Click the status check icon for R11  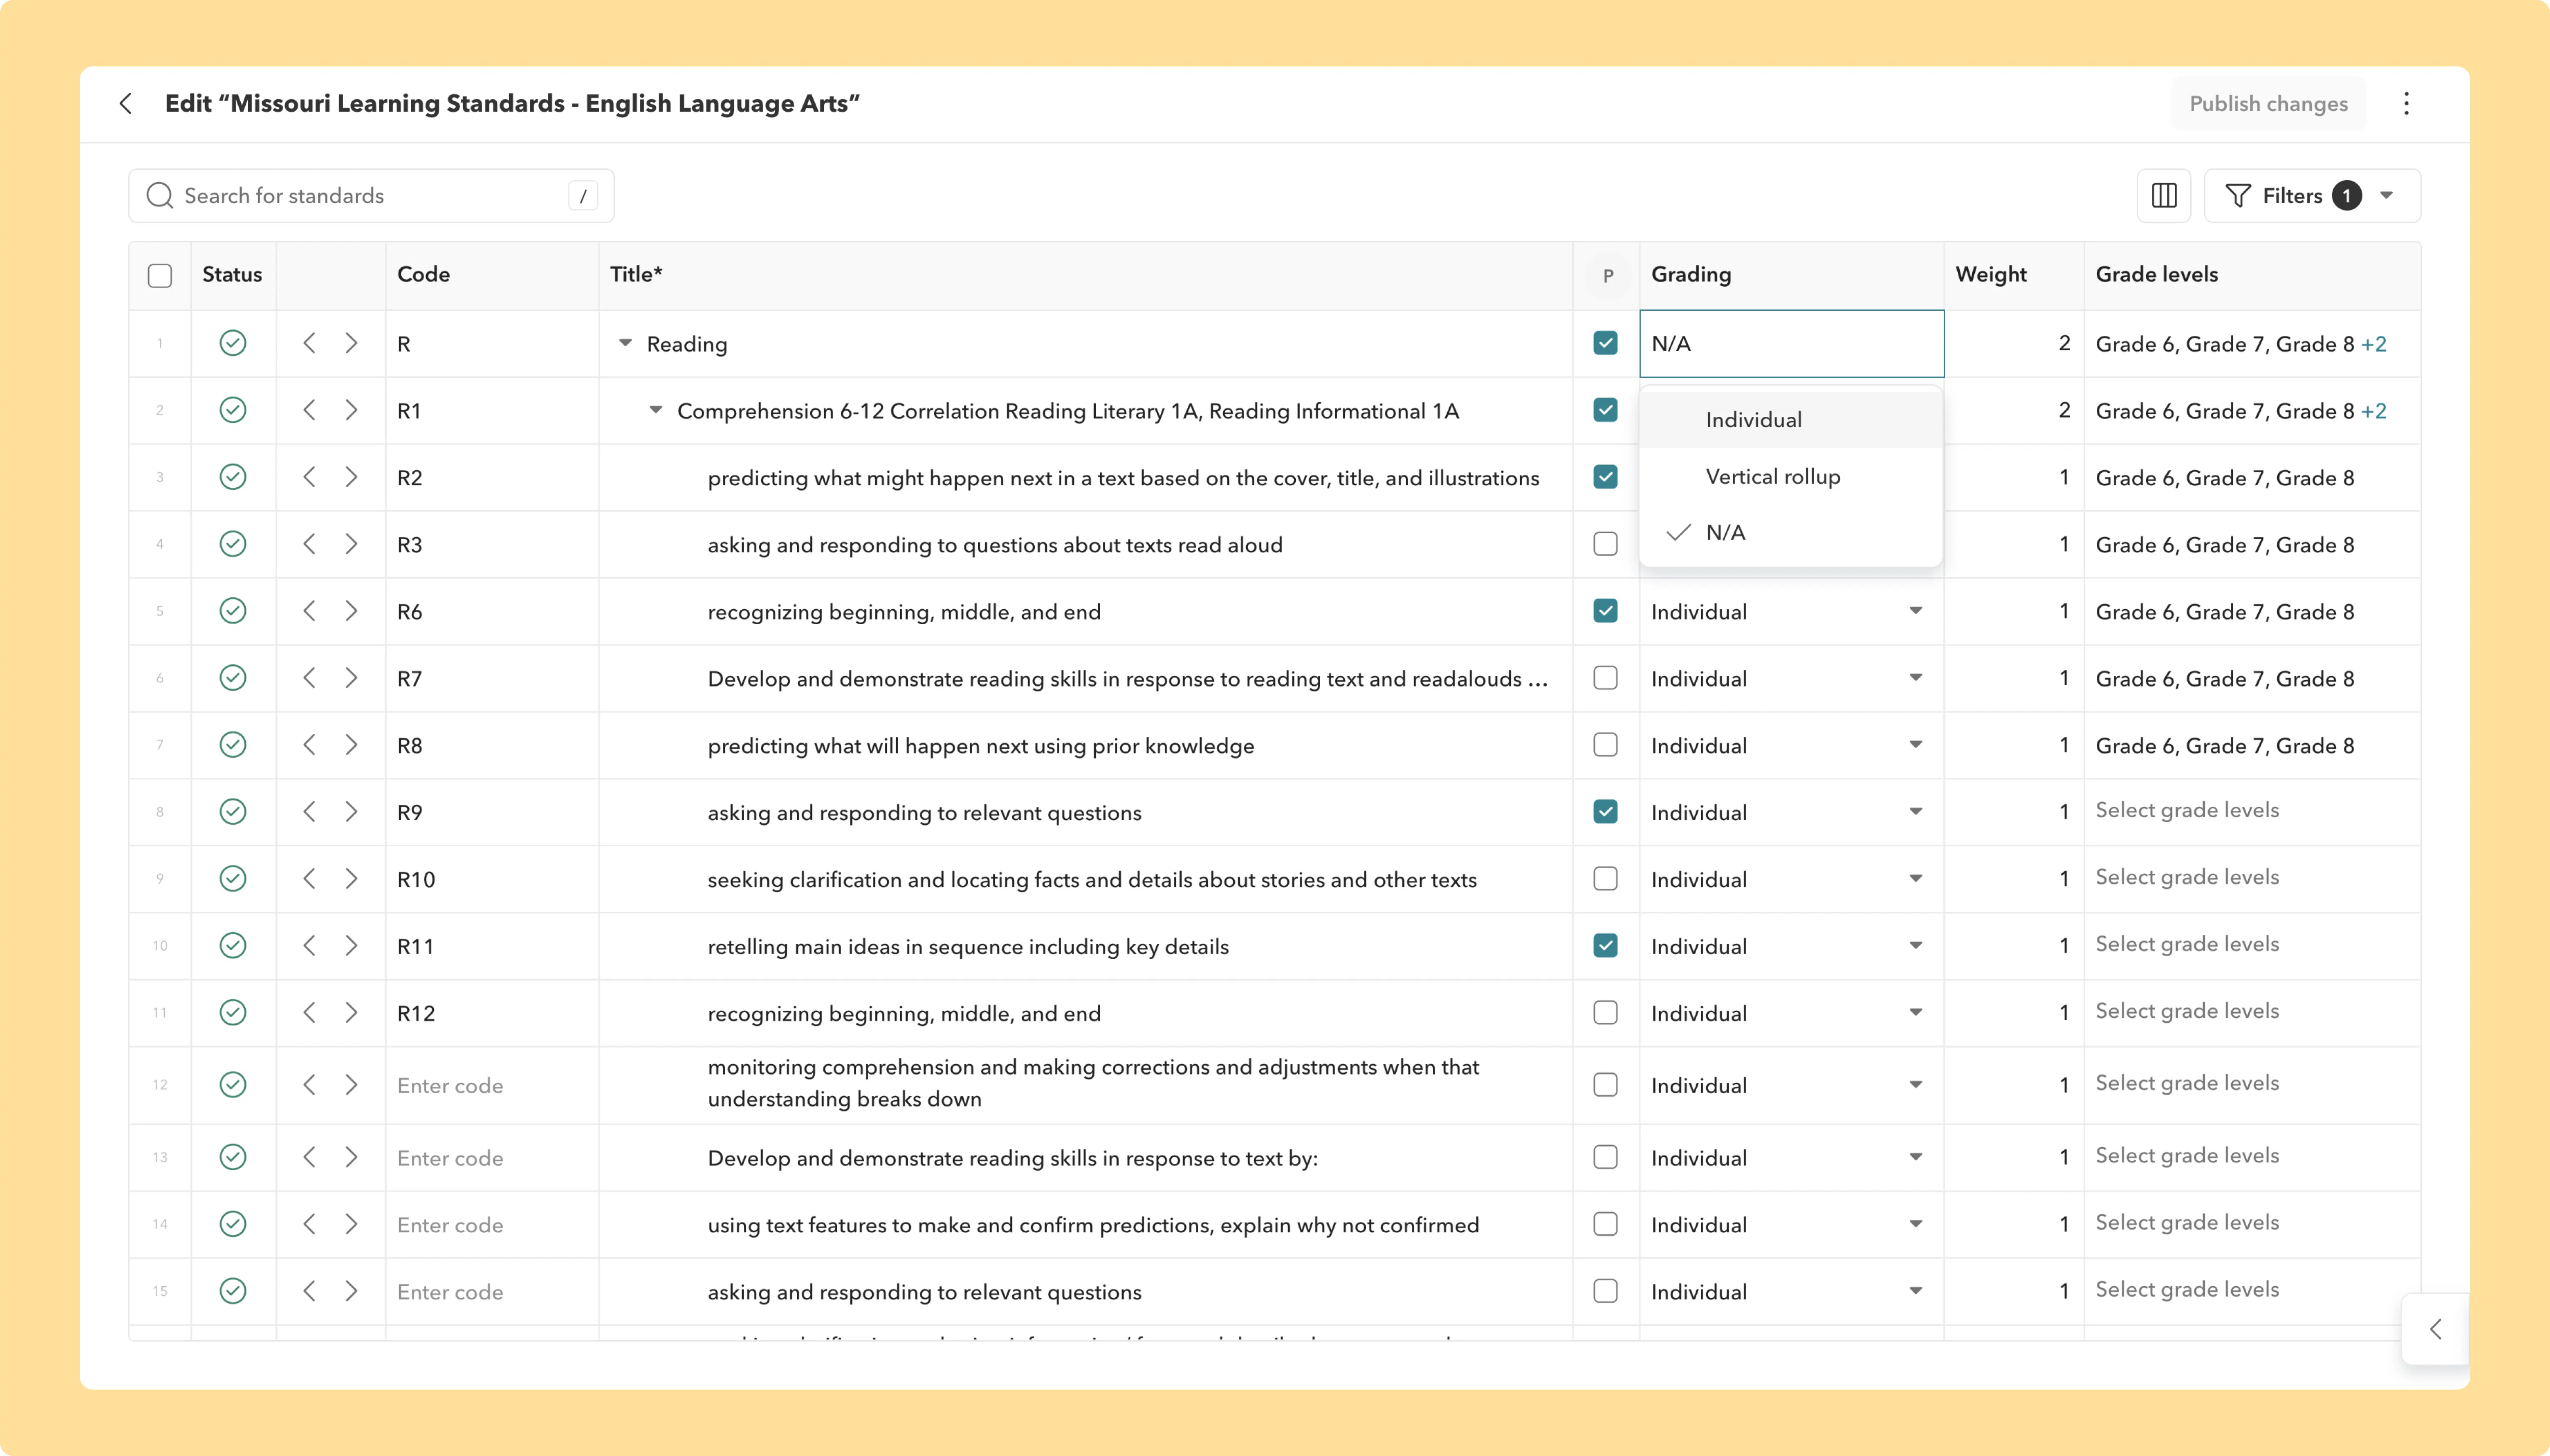[x=233, y=945]
